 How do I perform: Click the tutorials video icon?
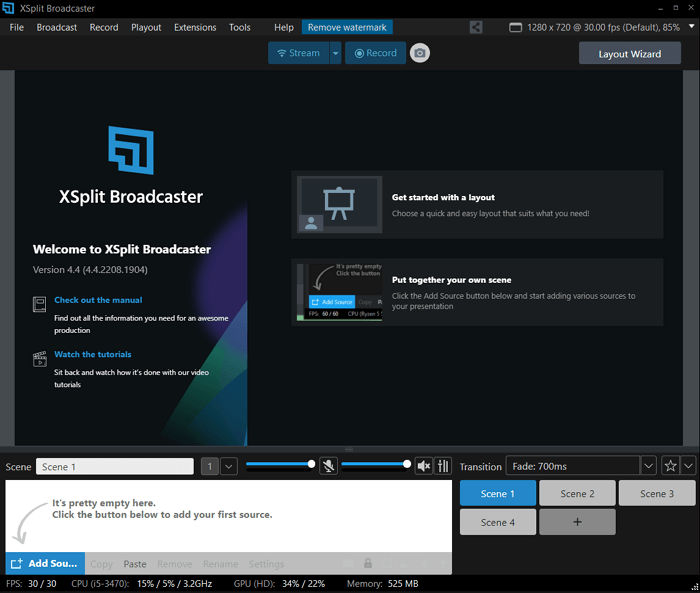40,357
